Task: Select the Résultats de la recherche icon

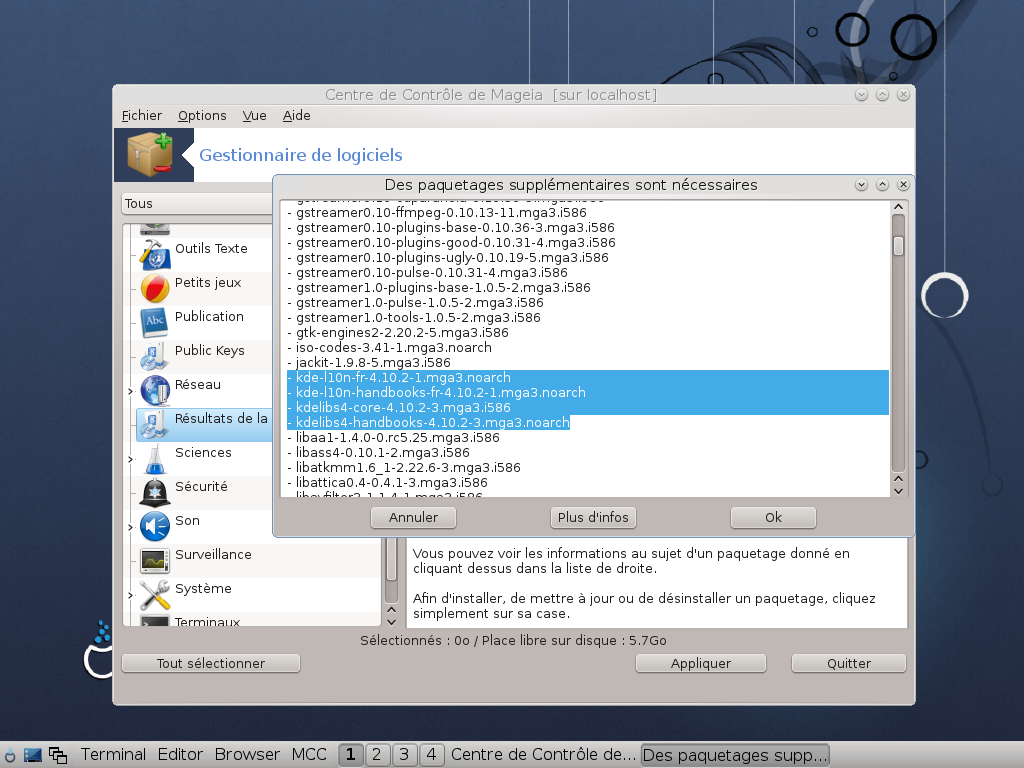Action: tap(155, 424)
